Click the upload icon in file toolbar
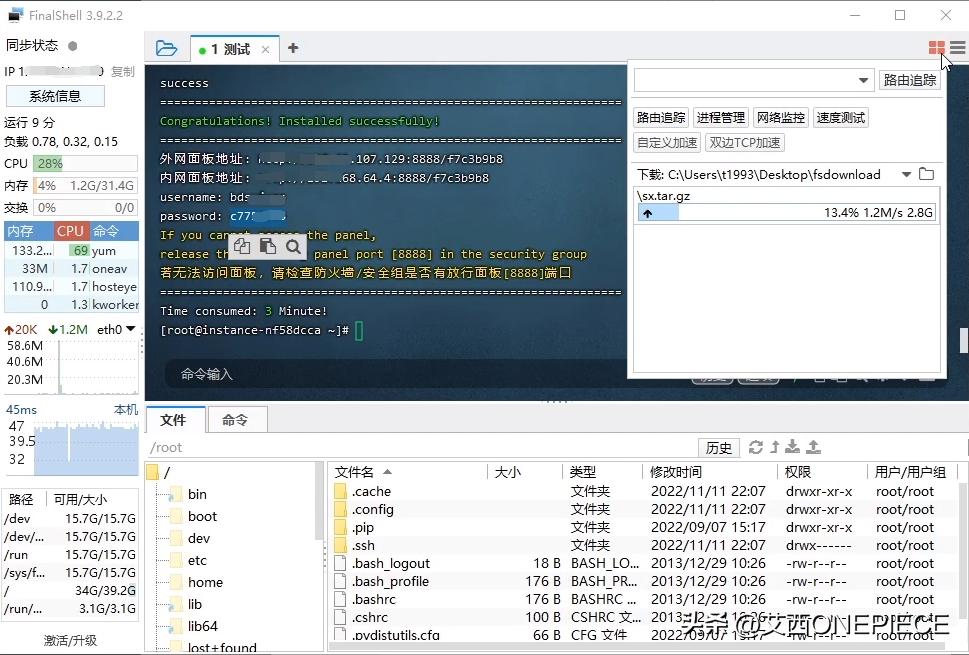The height and width of the screenshot is (655, 969). click(813, 447)
